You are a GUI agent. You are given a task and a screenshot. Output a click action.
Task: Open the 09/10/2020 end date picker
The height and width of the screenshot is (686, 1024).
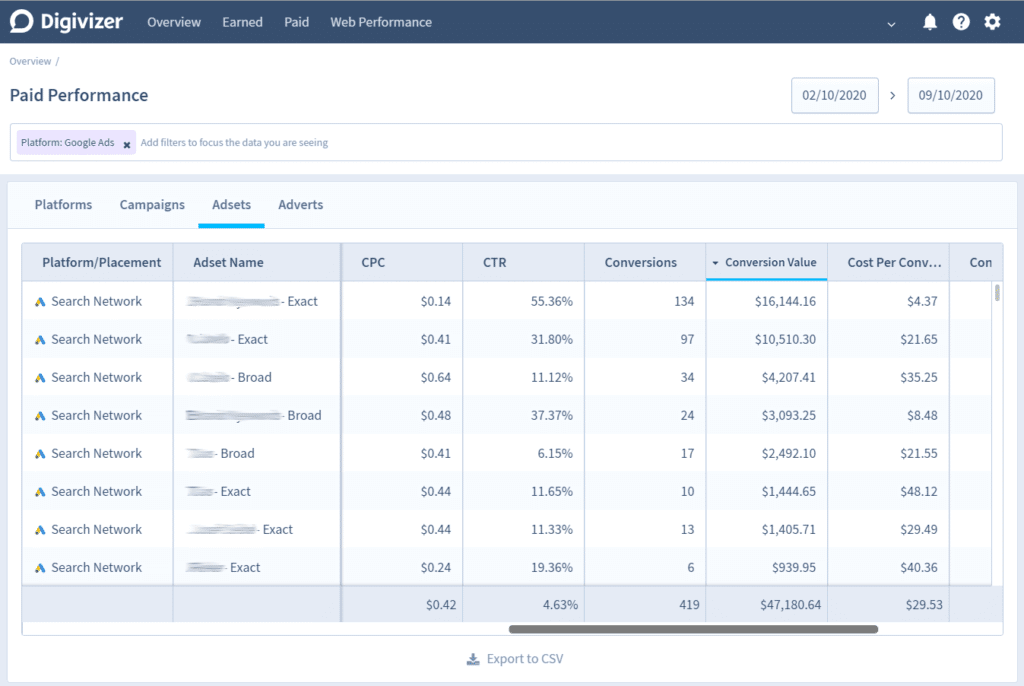pos(951,96)
